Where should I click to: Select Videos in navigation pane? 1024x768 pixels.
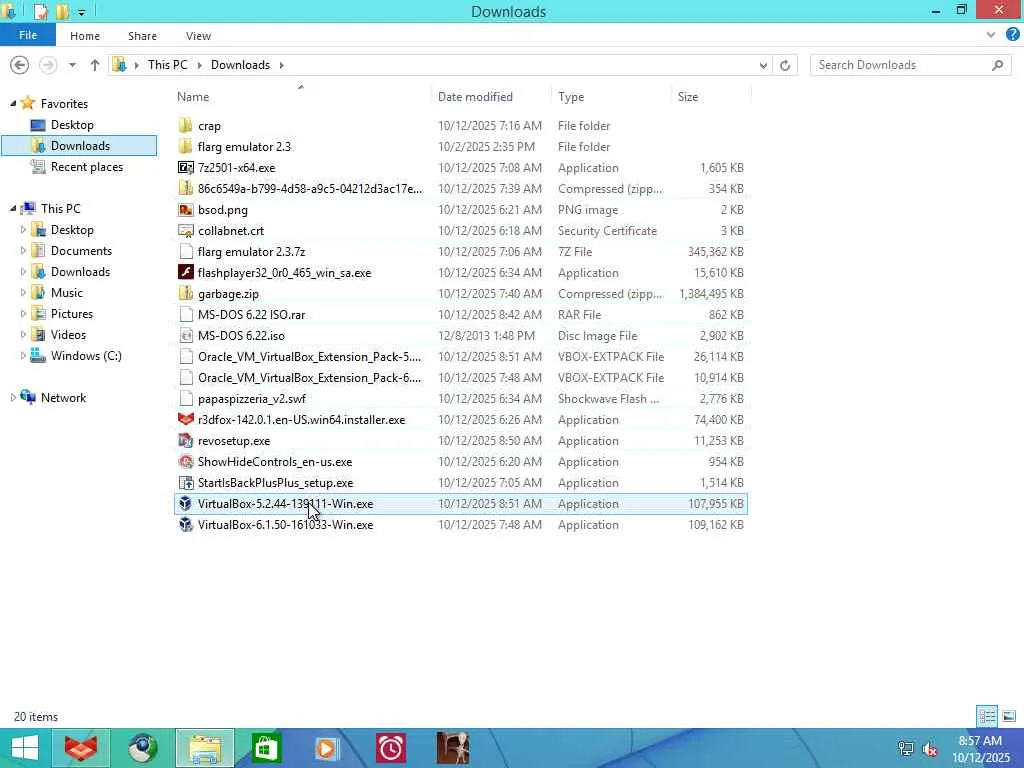pyautogui.click(x=68, y=334)
